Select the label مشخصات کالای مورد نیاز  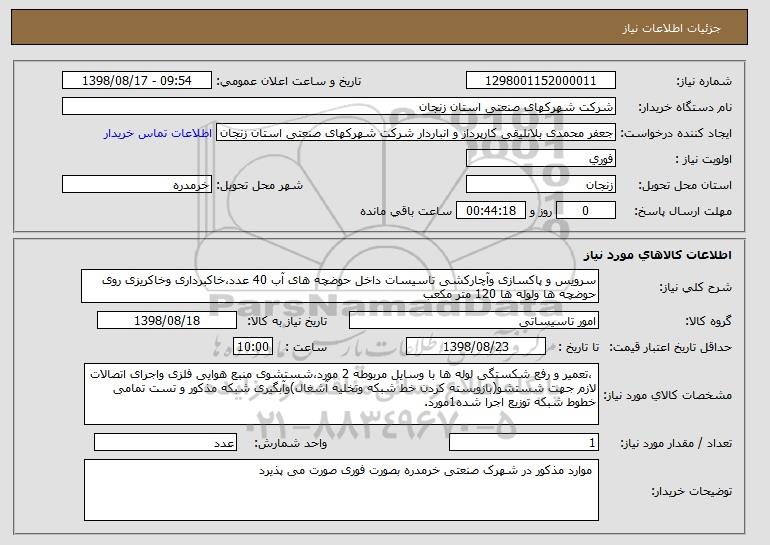(667, 395)
